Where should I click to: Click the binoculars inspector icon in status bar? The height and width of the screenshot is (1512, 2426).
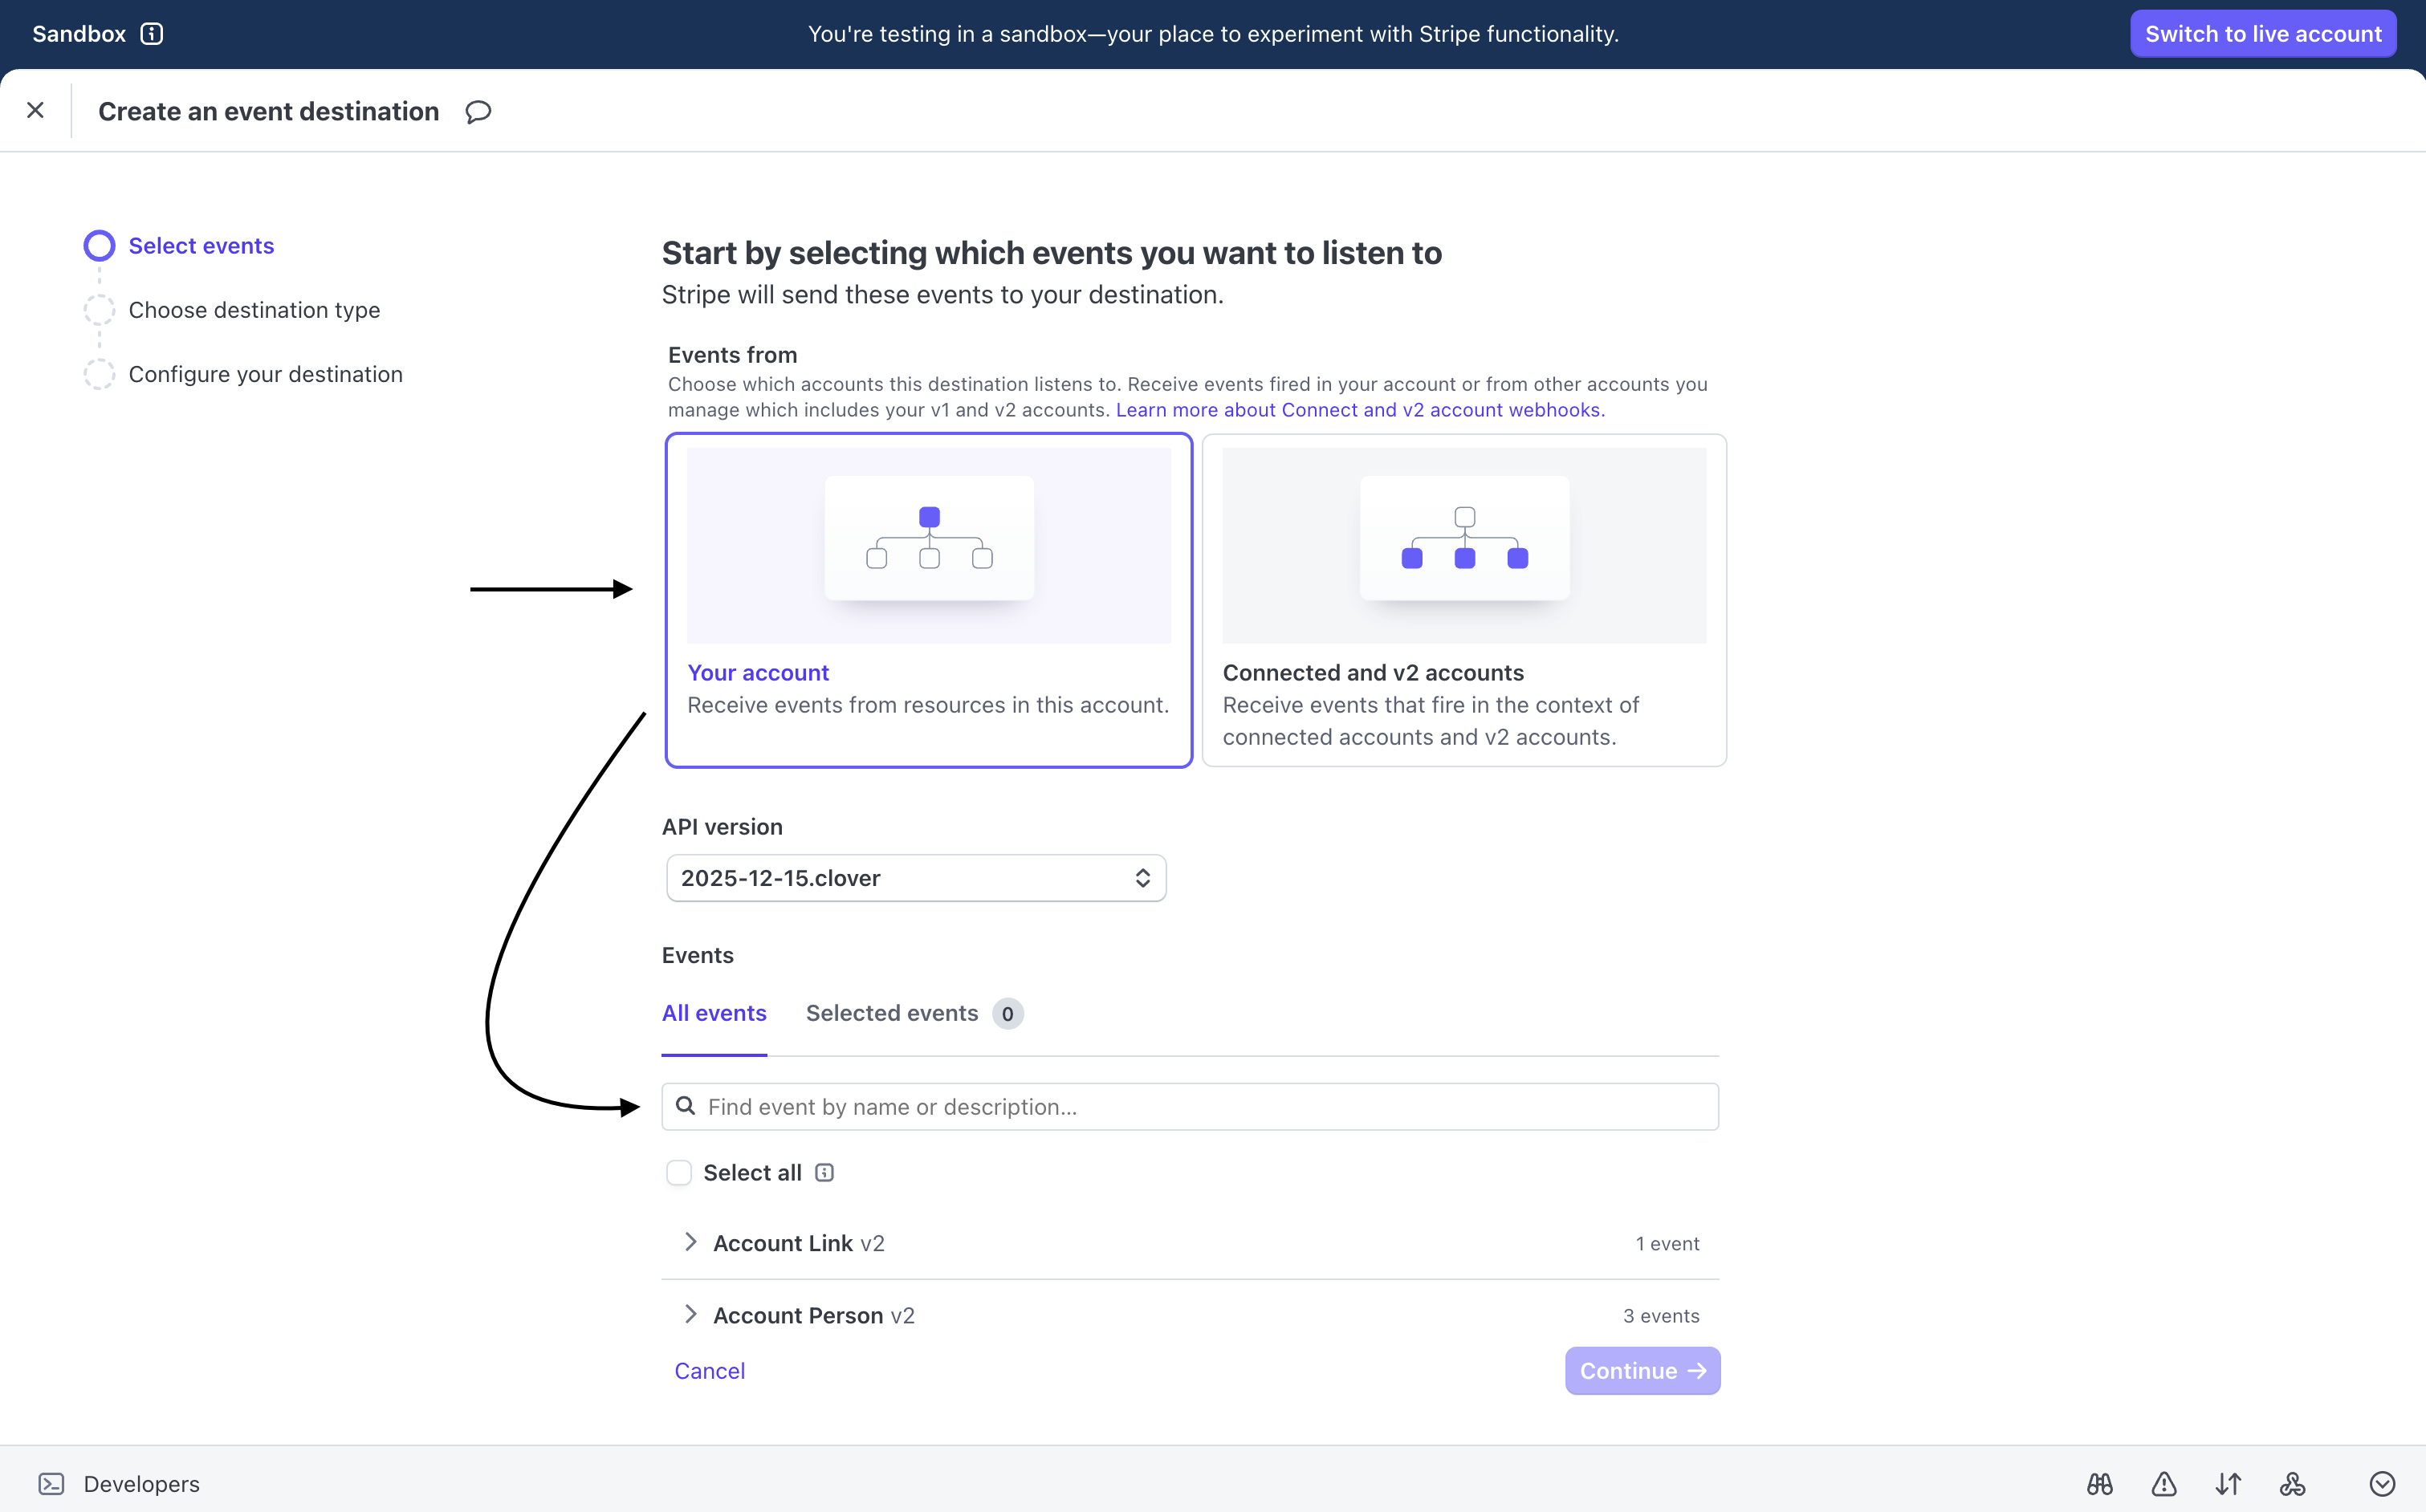point(2101,1484)
